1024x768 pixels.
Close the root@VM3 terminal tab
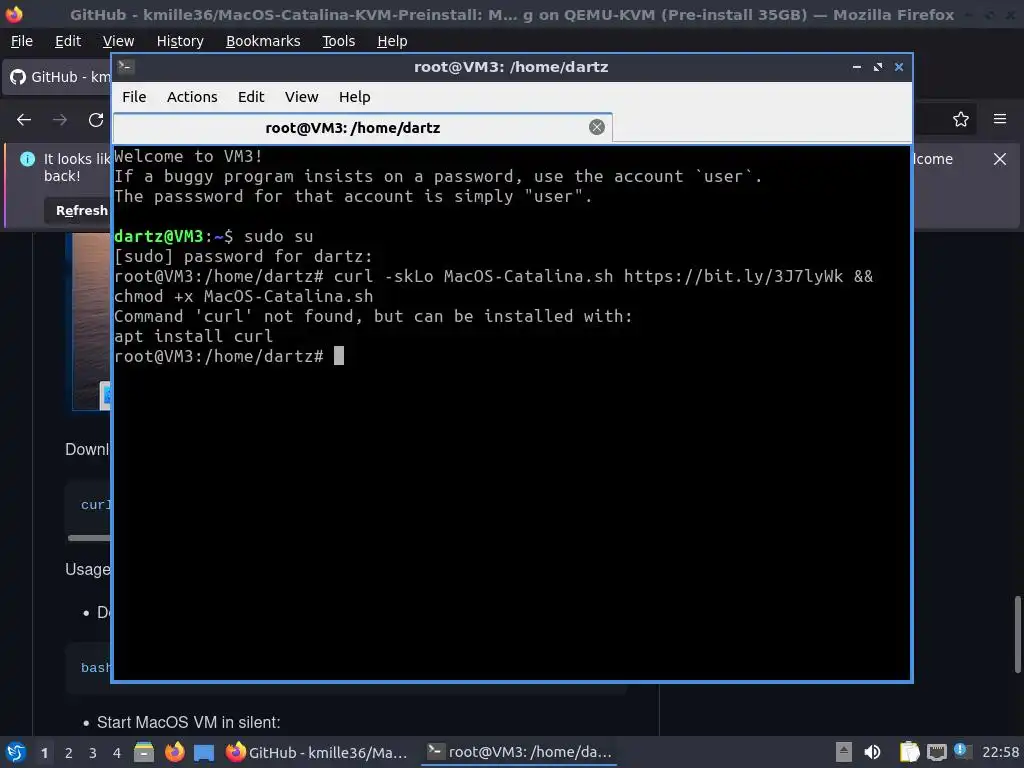tap(597, 127)
